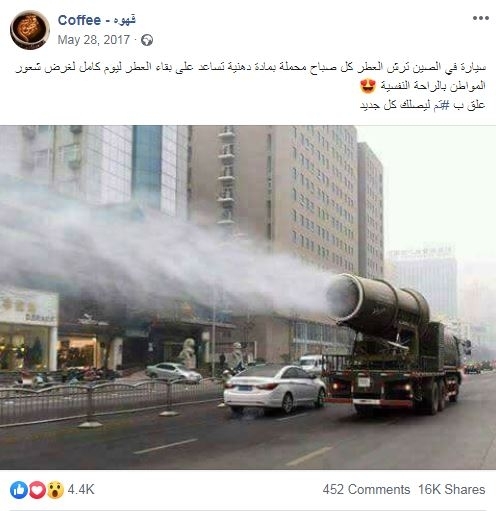Image resolution: width=496 pixels, height=511 pixels.
Task: Open the mist cannon truck photo
Action: point(248,297)
